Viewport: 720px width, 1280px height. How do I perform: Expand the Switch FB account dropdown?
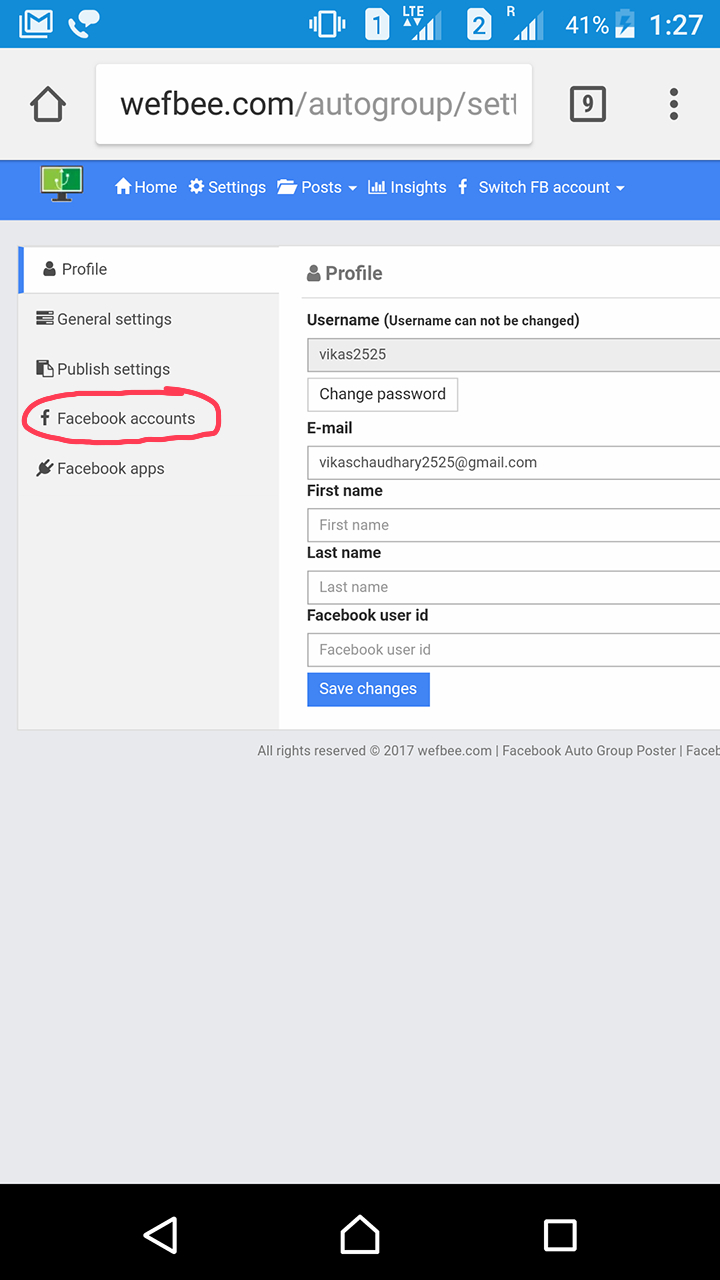[x=542, y=187]
